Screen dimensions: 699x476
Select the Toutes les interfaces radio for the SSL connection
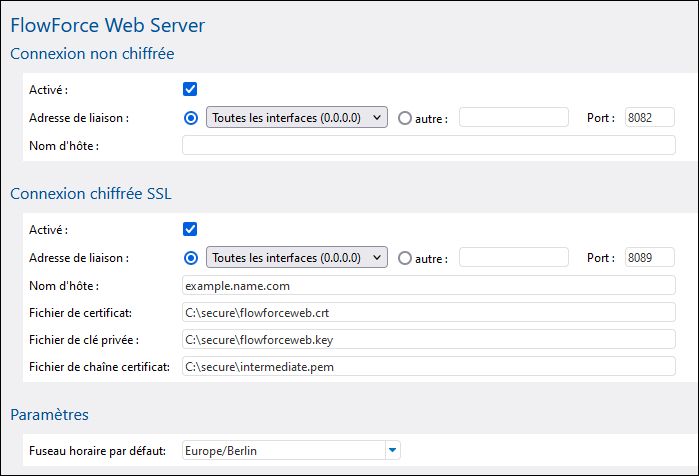click(x=191, y=258)
